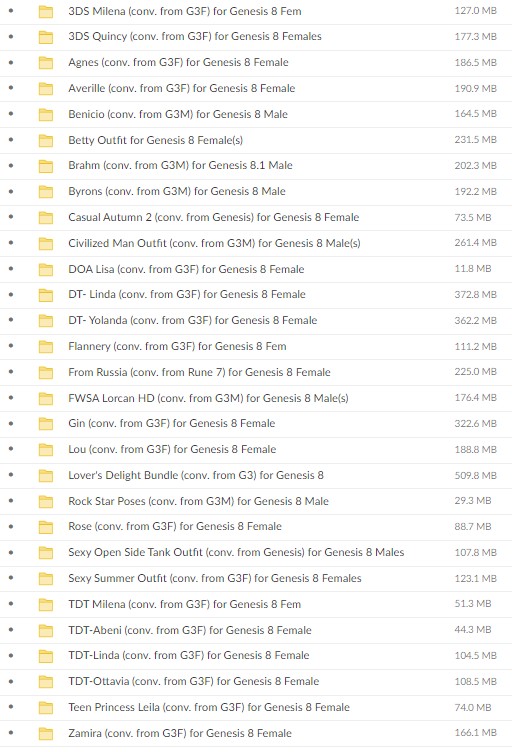Select Sexy Open Side Tank Outfit name
This screenshot has width=512, height=752.
pos(236,552)
